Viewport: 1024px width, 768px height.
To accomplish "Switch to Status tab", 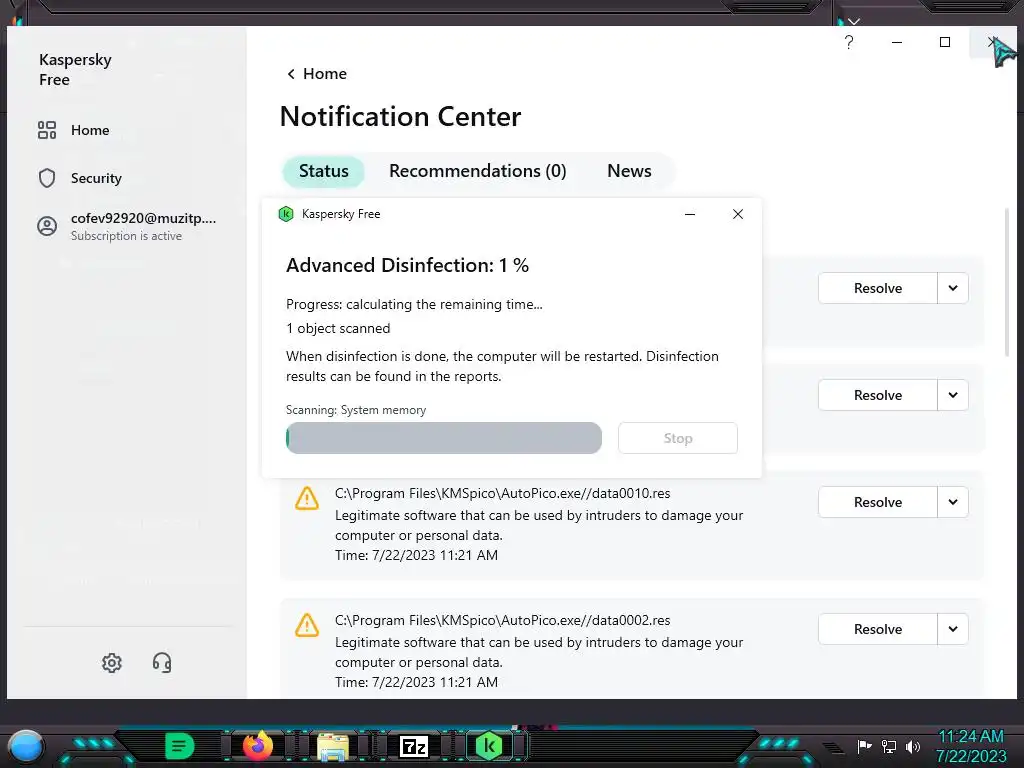I will pyautogui.click(x=323, y=171).
